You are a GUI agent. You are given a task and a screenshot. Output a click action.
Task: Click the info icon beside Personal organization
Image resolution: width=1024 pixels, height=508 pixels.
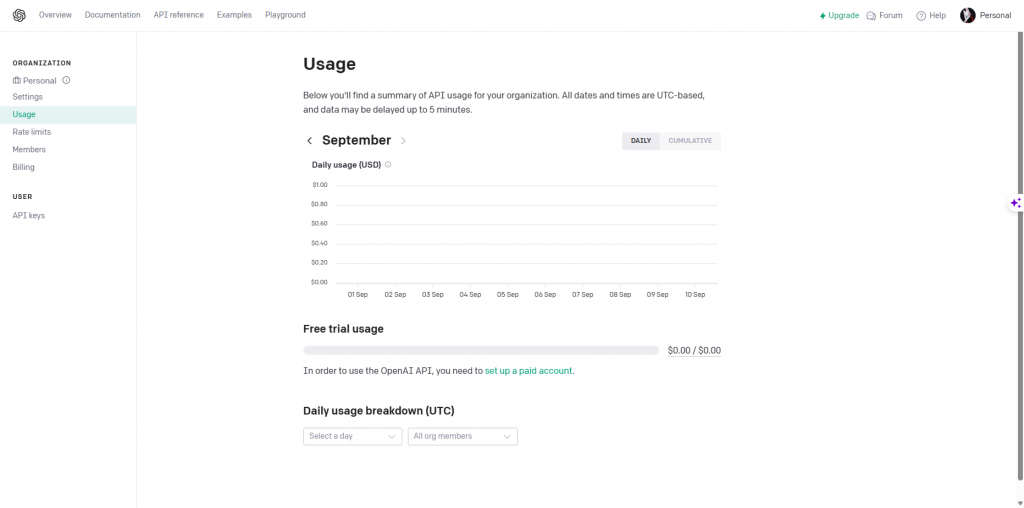(66, 80)
